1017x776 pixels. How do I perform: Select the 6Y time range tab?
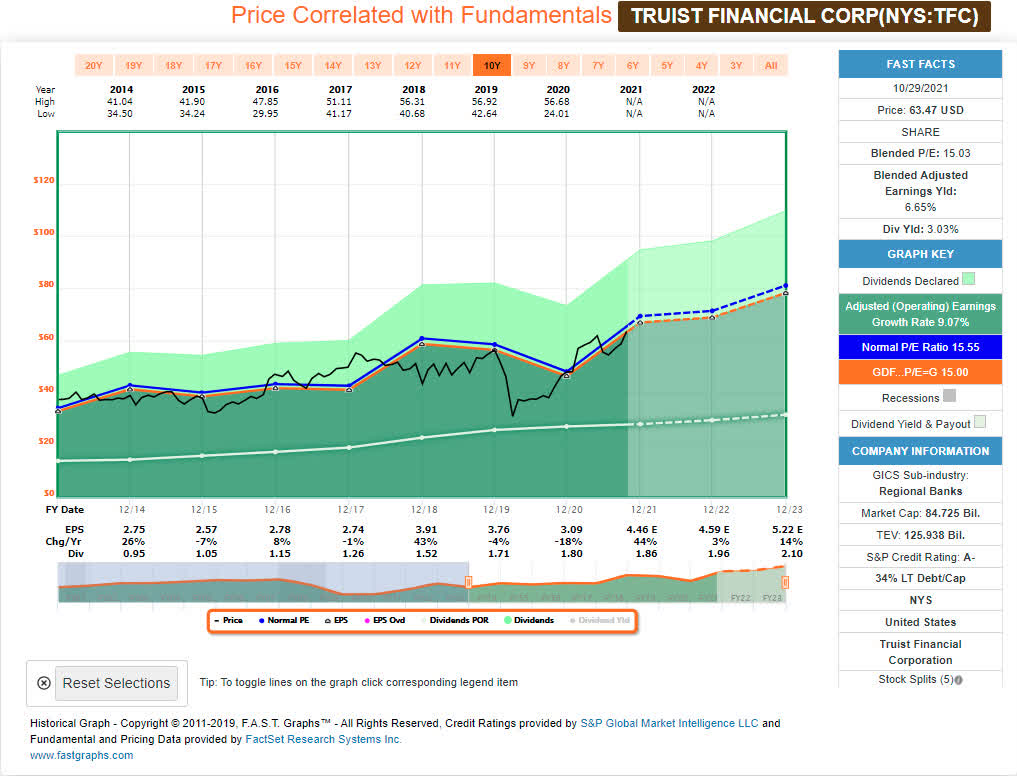point(633,66)
